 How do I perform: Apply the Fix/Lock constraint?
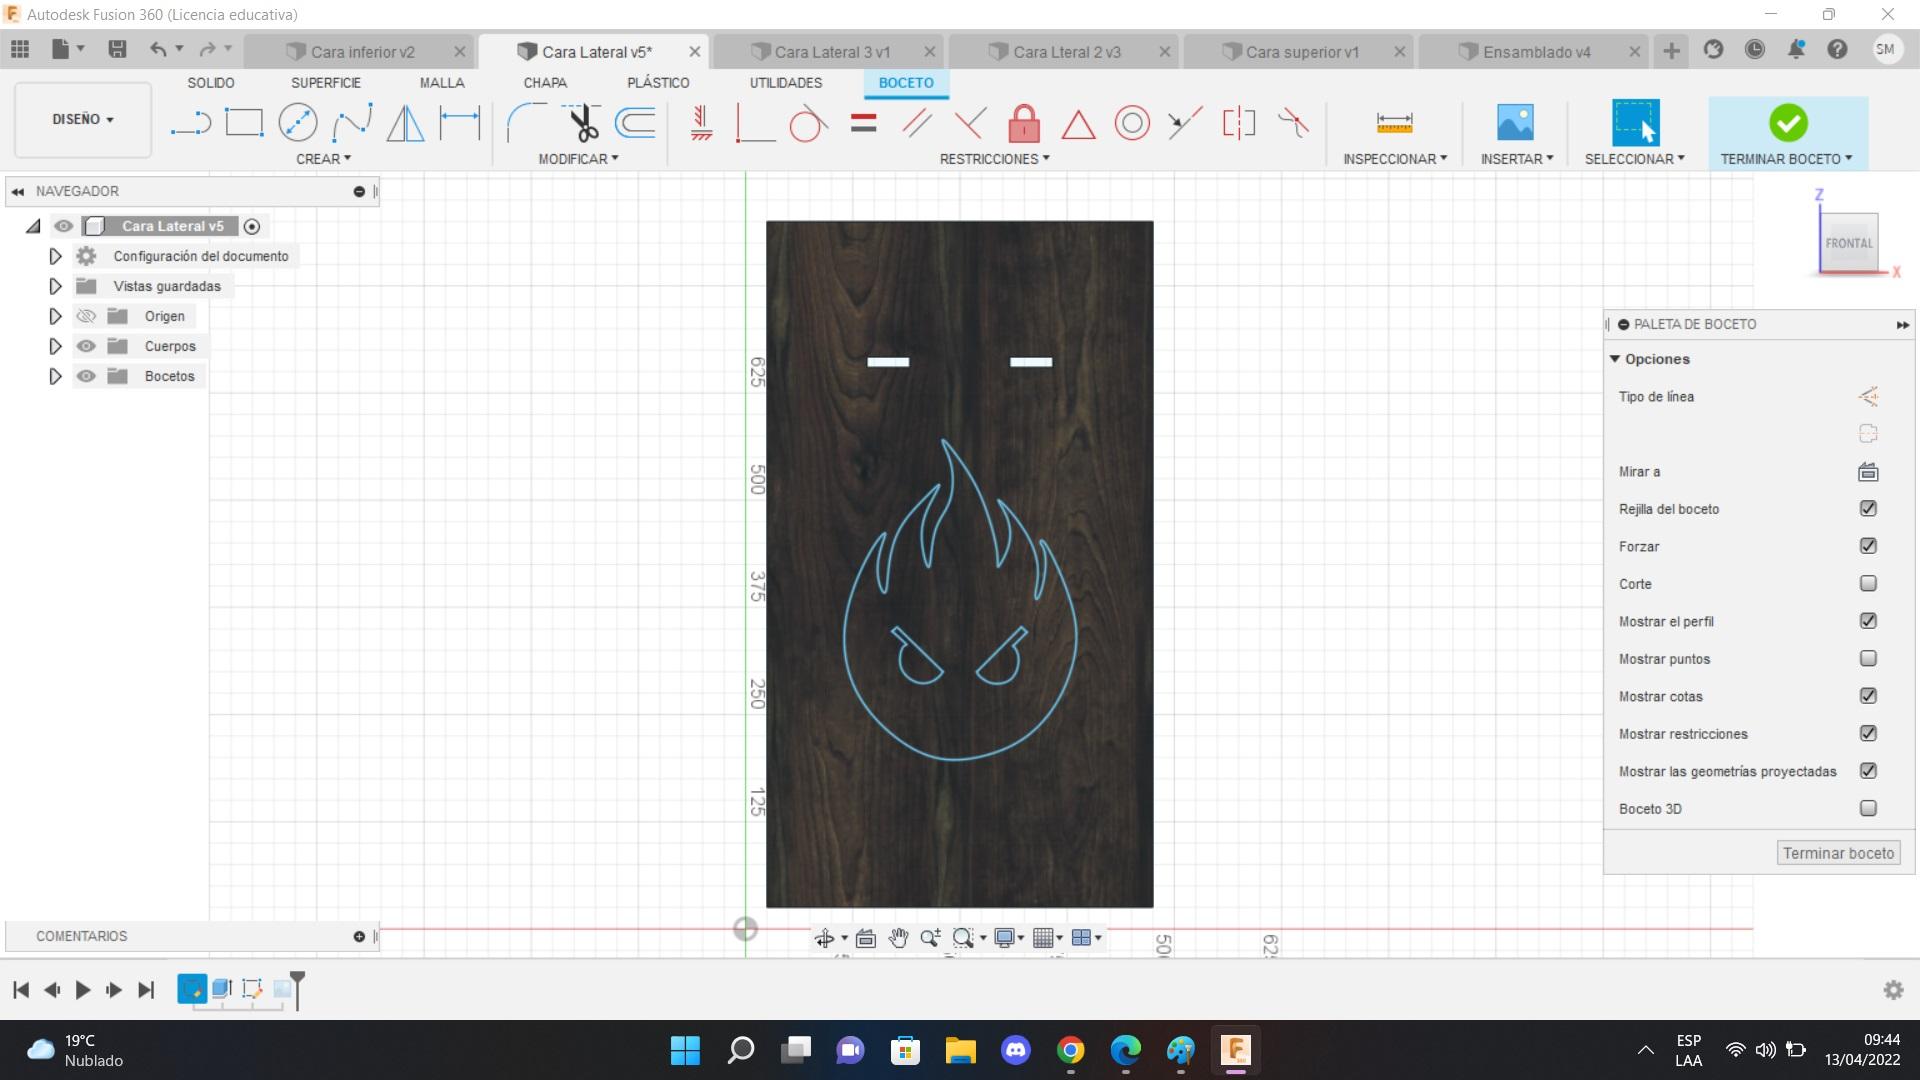point(1026,121)
